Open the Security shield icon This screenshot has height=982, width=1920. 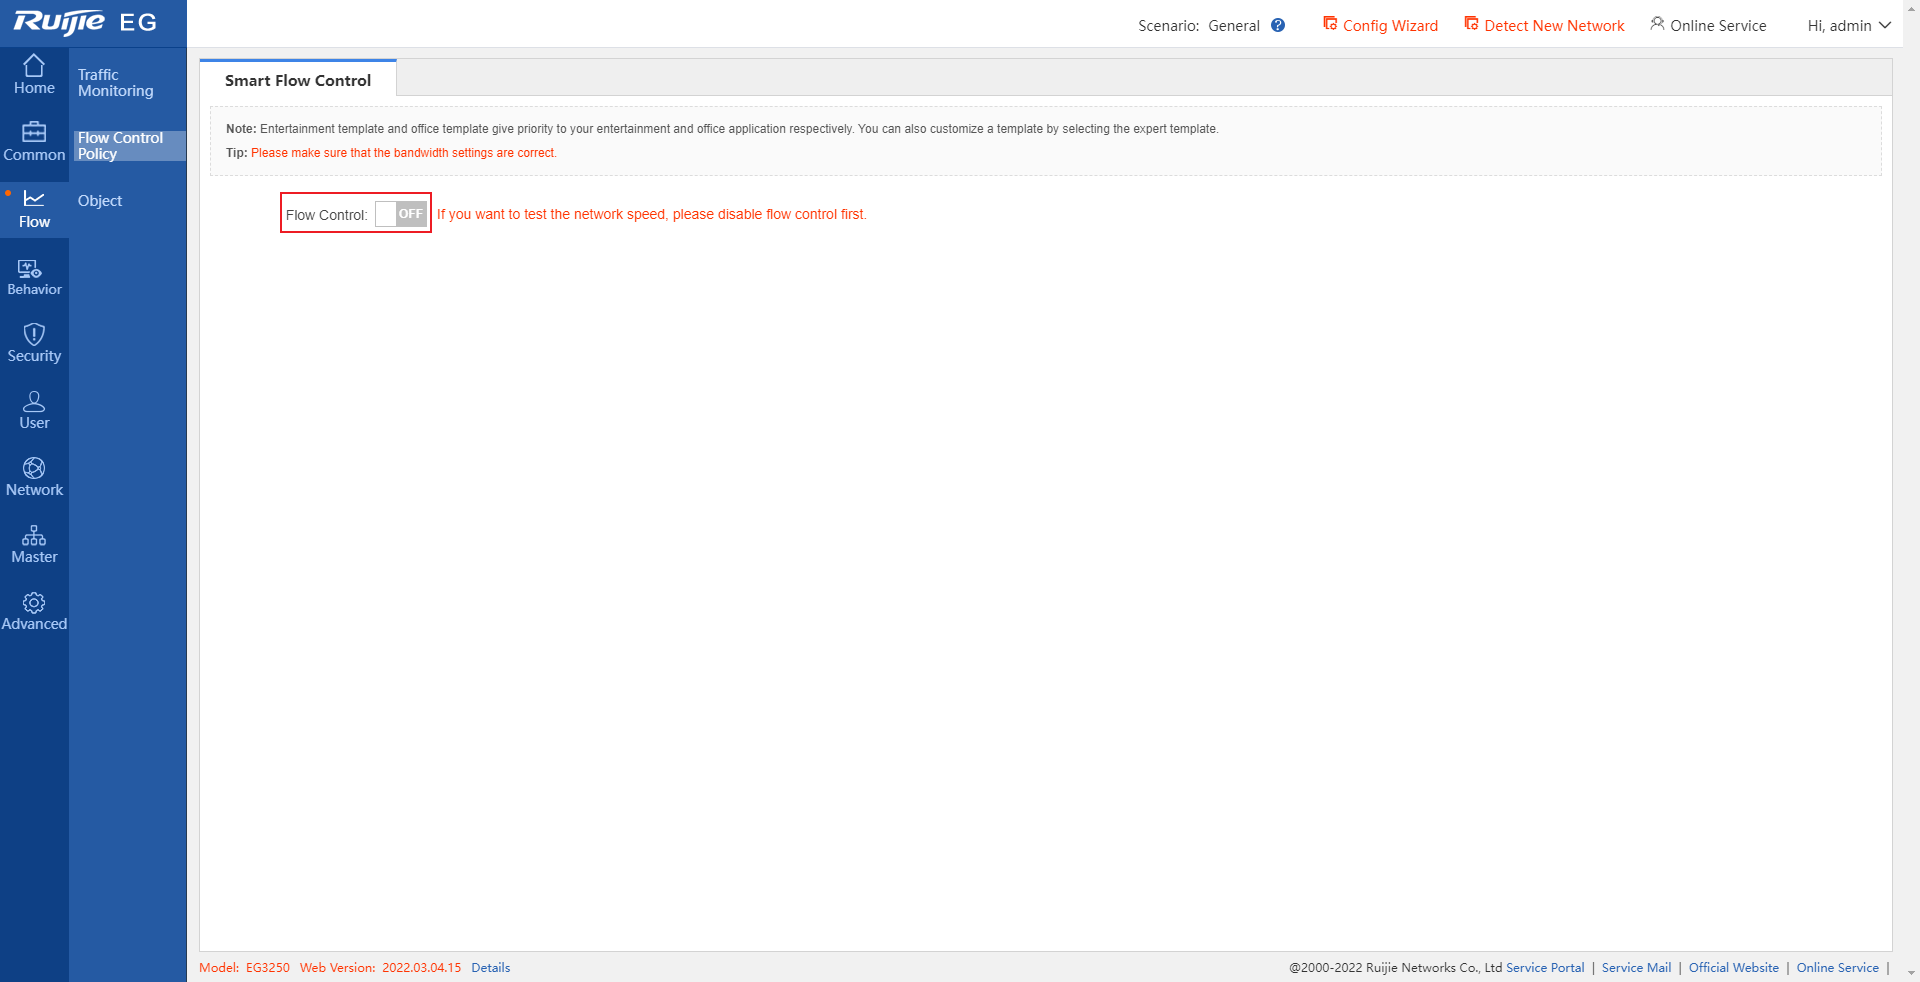34,334
